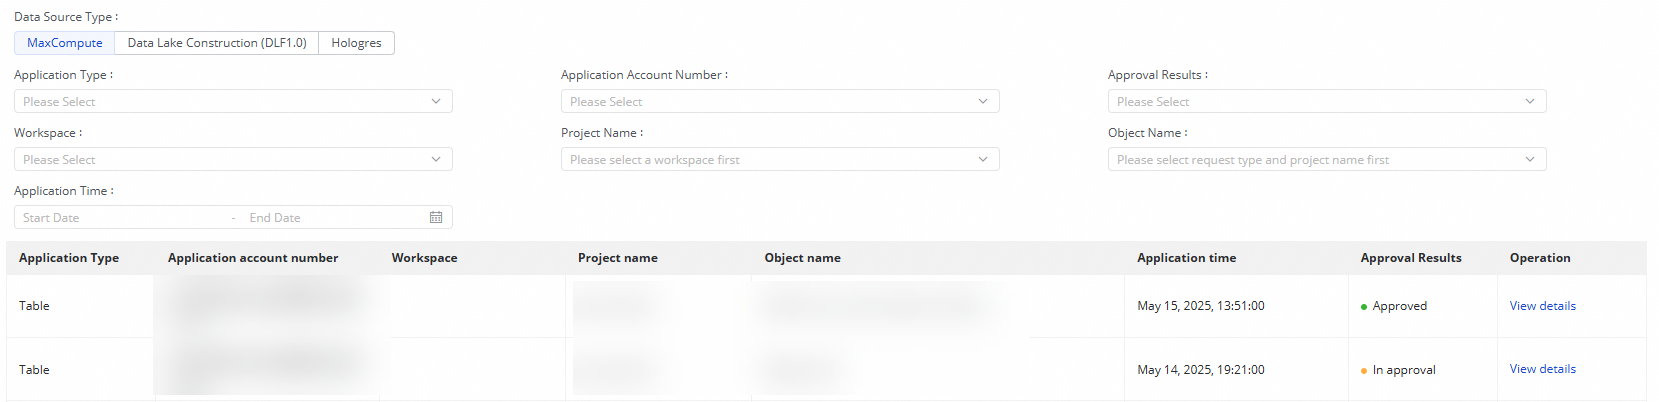The height and width of the screenshot is (402, 1659).
Task: Click the End Date input field
Action: (330, 217)
